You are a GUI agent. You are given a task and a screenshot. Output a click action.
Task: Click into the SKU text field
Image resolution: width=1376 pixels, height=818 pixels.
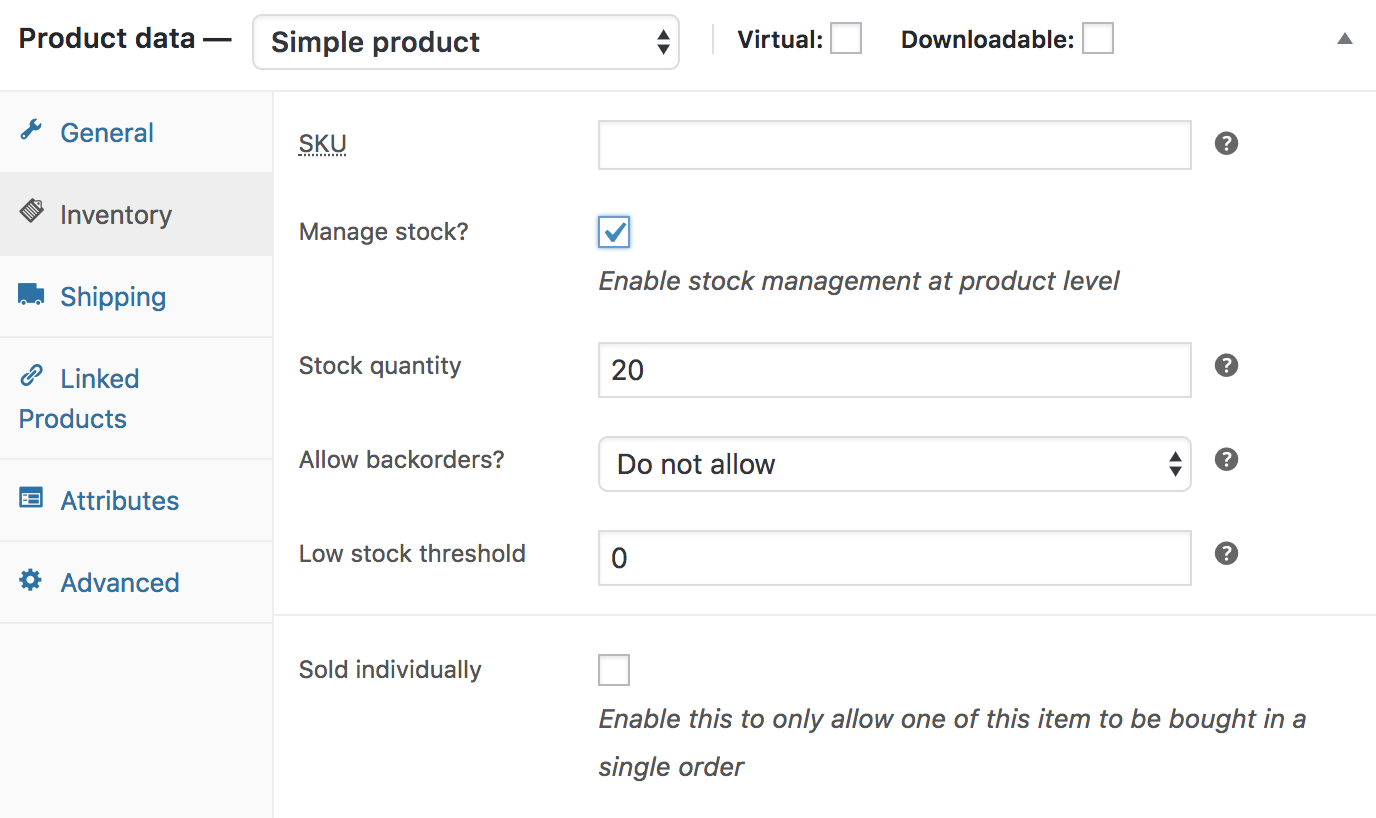coord(894,145)
